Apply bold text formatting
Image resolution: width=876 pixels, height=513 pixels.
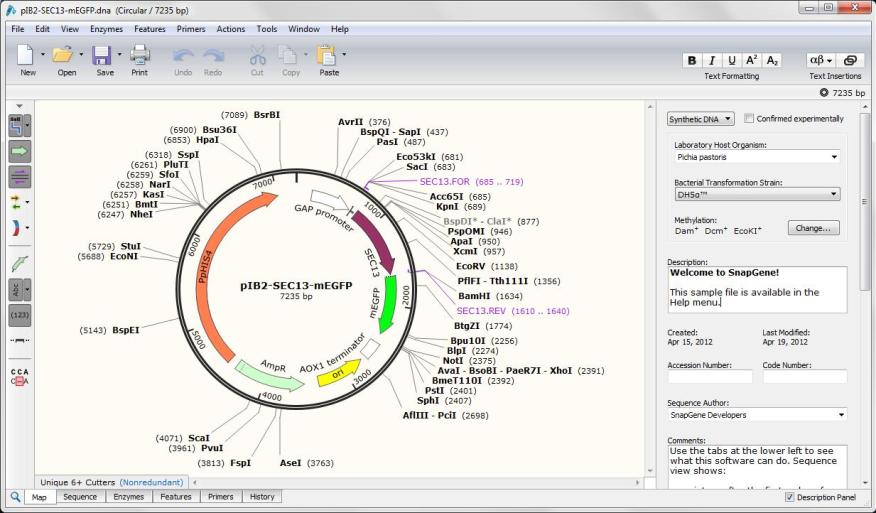(x=692, y=60)
